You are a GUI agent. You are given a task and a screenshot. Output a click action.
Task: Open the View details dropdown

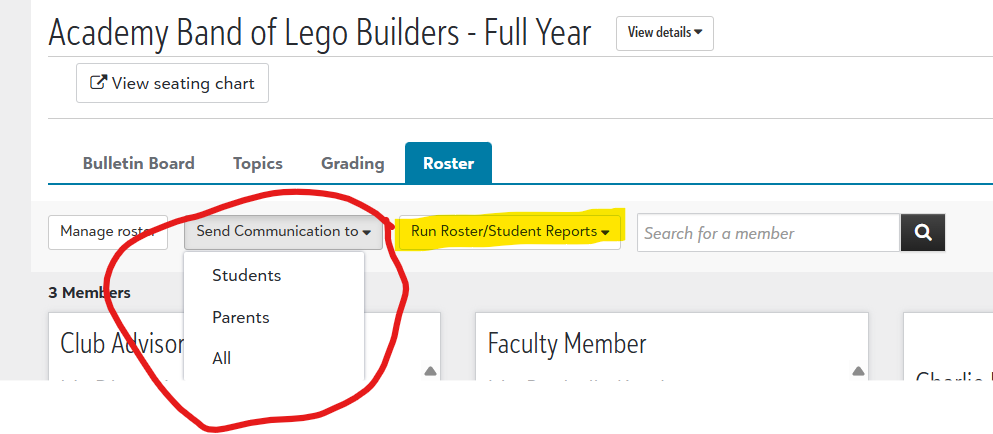point(664,32)
